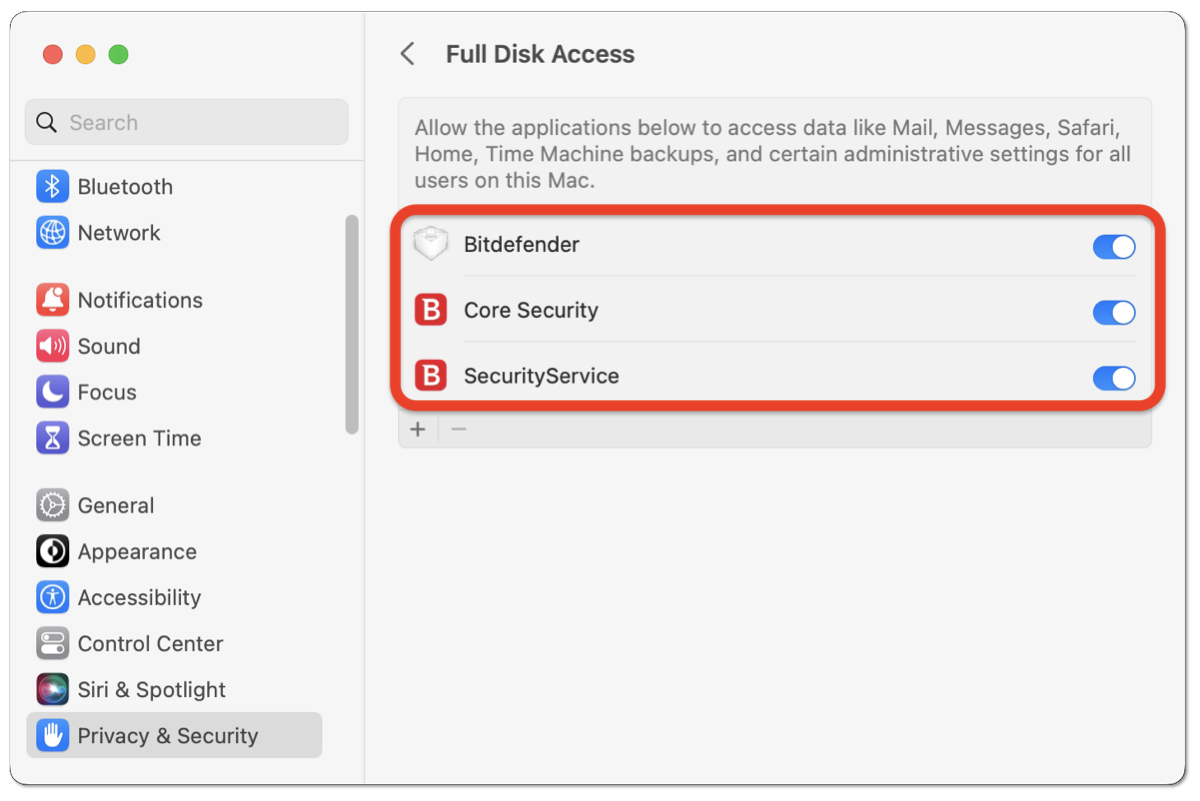
Task: Add an app with the plus button
Action: click(x=418, y=428)
